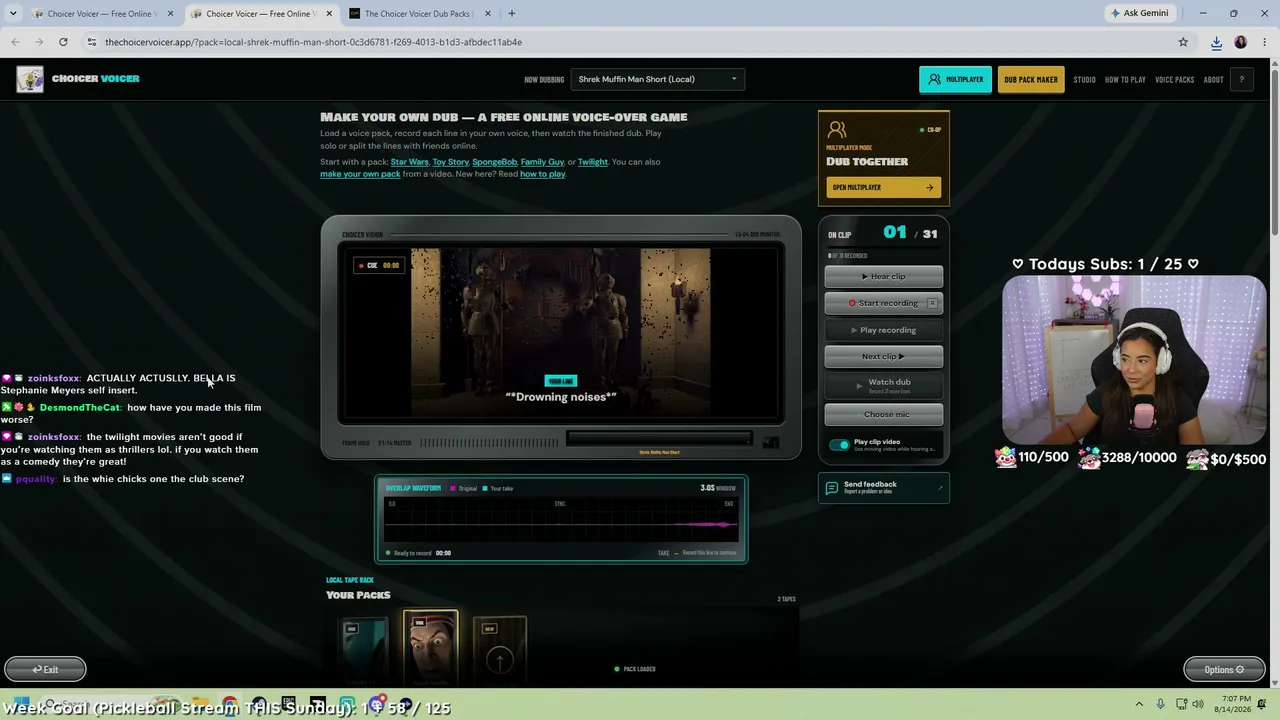Go to the Studio menu item
This screenshot has width=1280, height=720.
click(x=1084, y=80)
